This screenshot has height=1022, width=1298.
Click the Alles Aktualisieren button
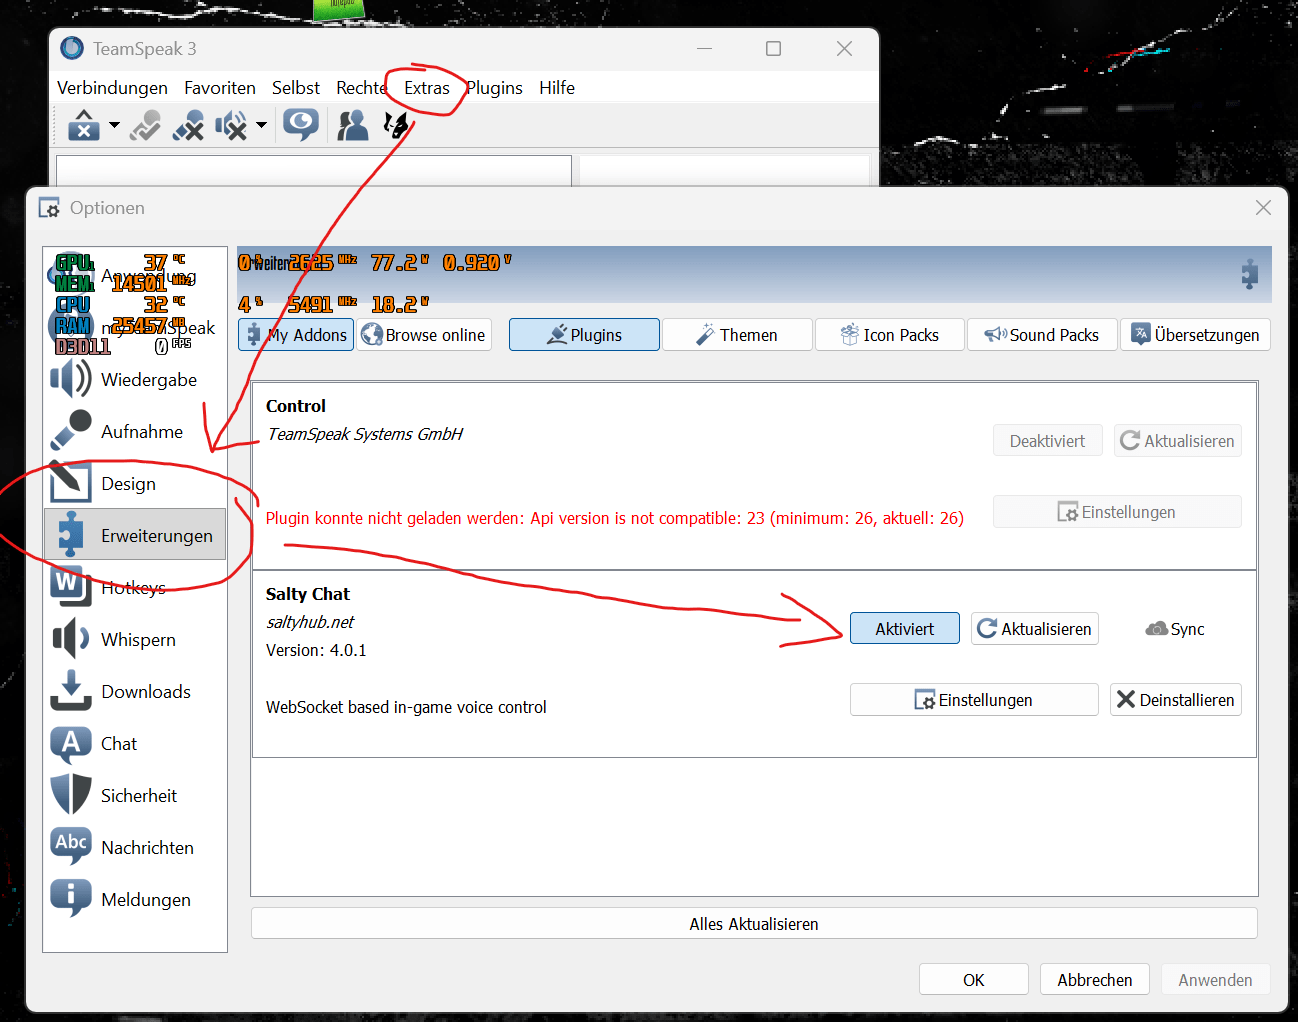tap(754, 924)
